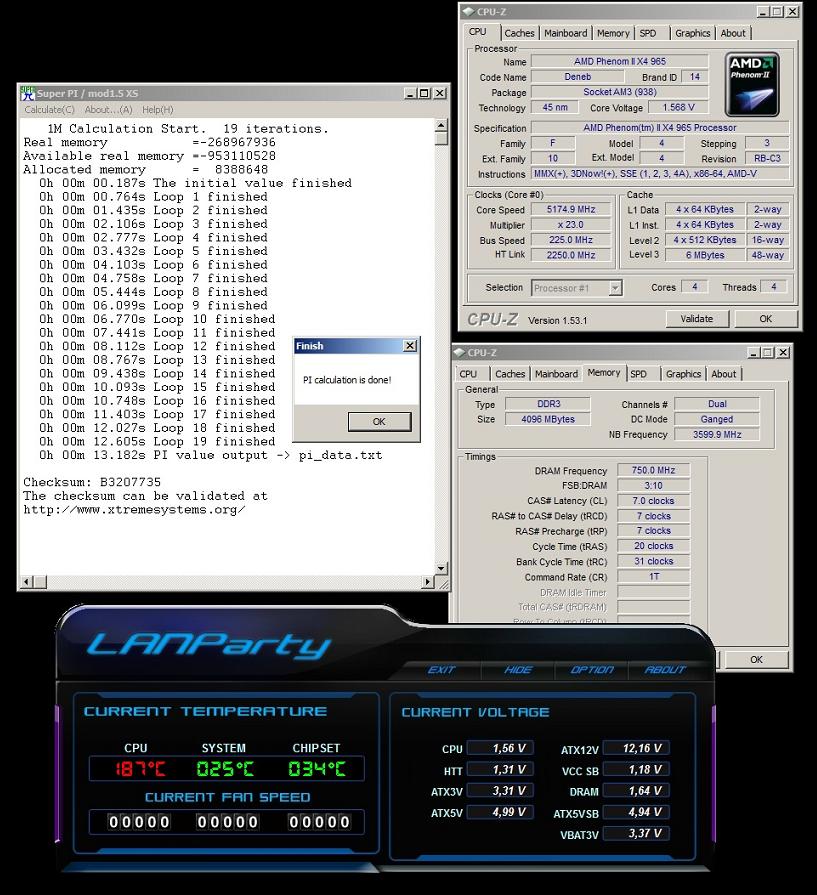Click the Super PI vertical scrollbar up arrow
The width and height of the screenshot is (817, 895).
pos(441,126)
